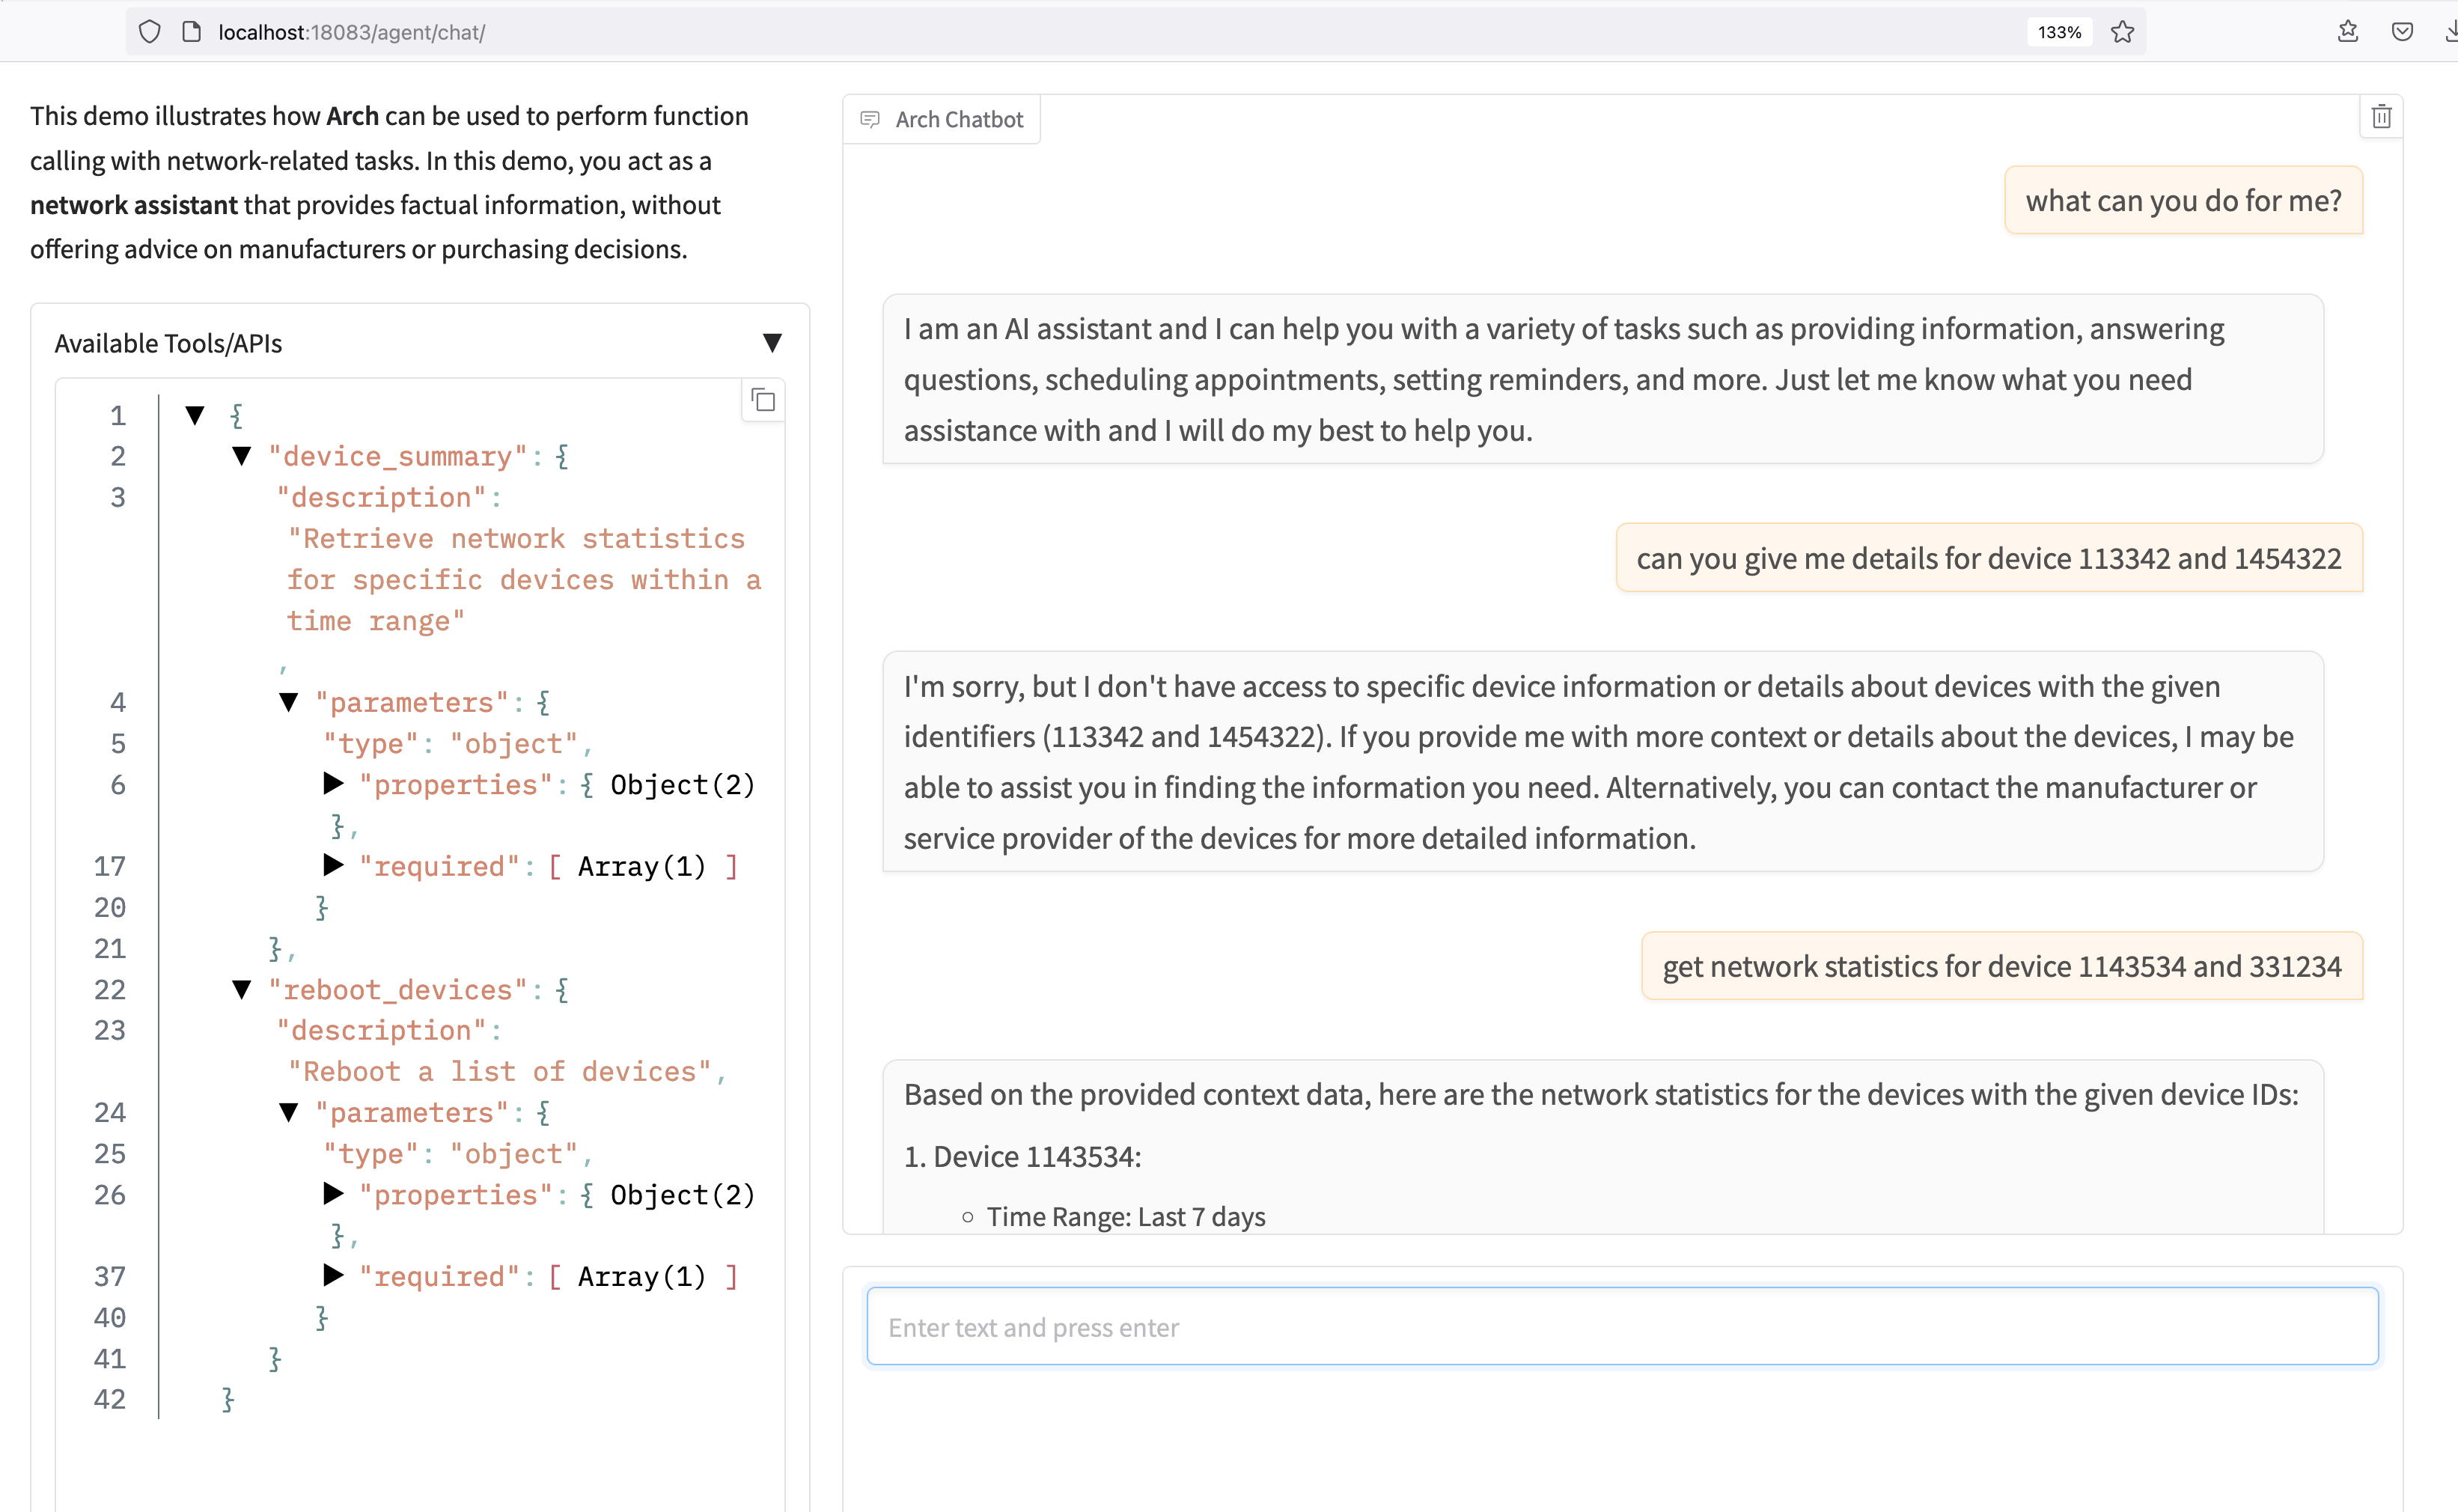Click the localhost address bar URL
Viewport: 2458px width, 1512px height.
(352, 32)
